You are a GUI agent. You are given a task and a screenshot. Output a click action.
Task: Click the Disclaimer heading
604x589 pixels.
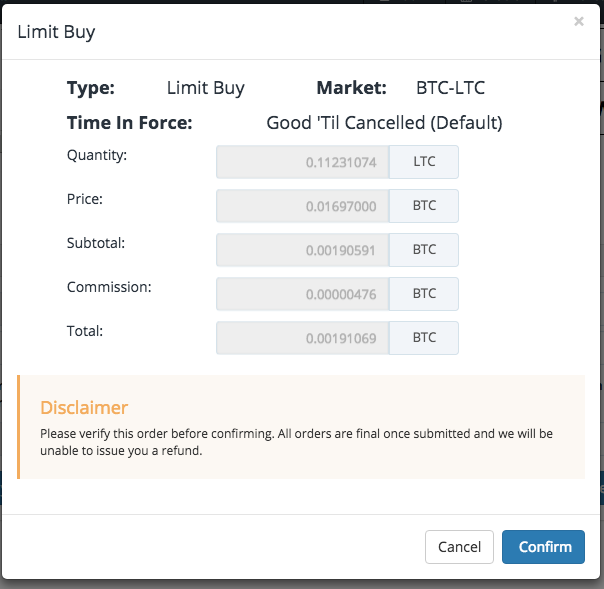click(84, 408)
